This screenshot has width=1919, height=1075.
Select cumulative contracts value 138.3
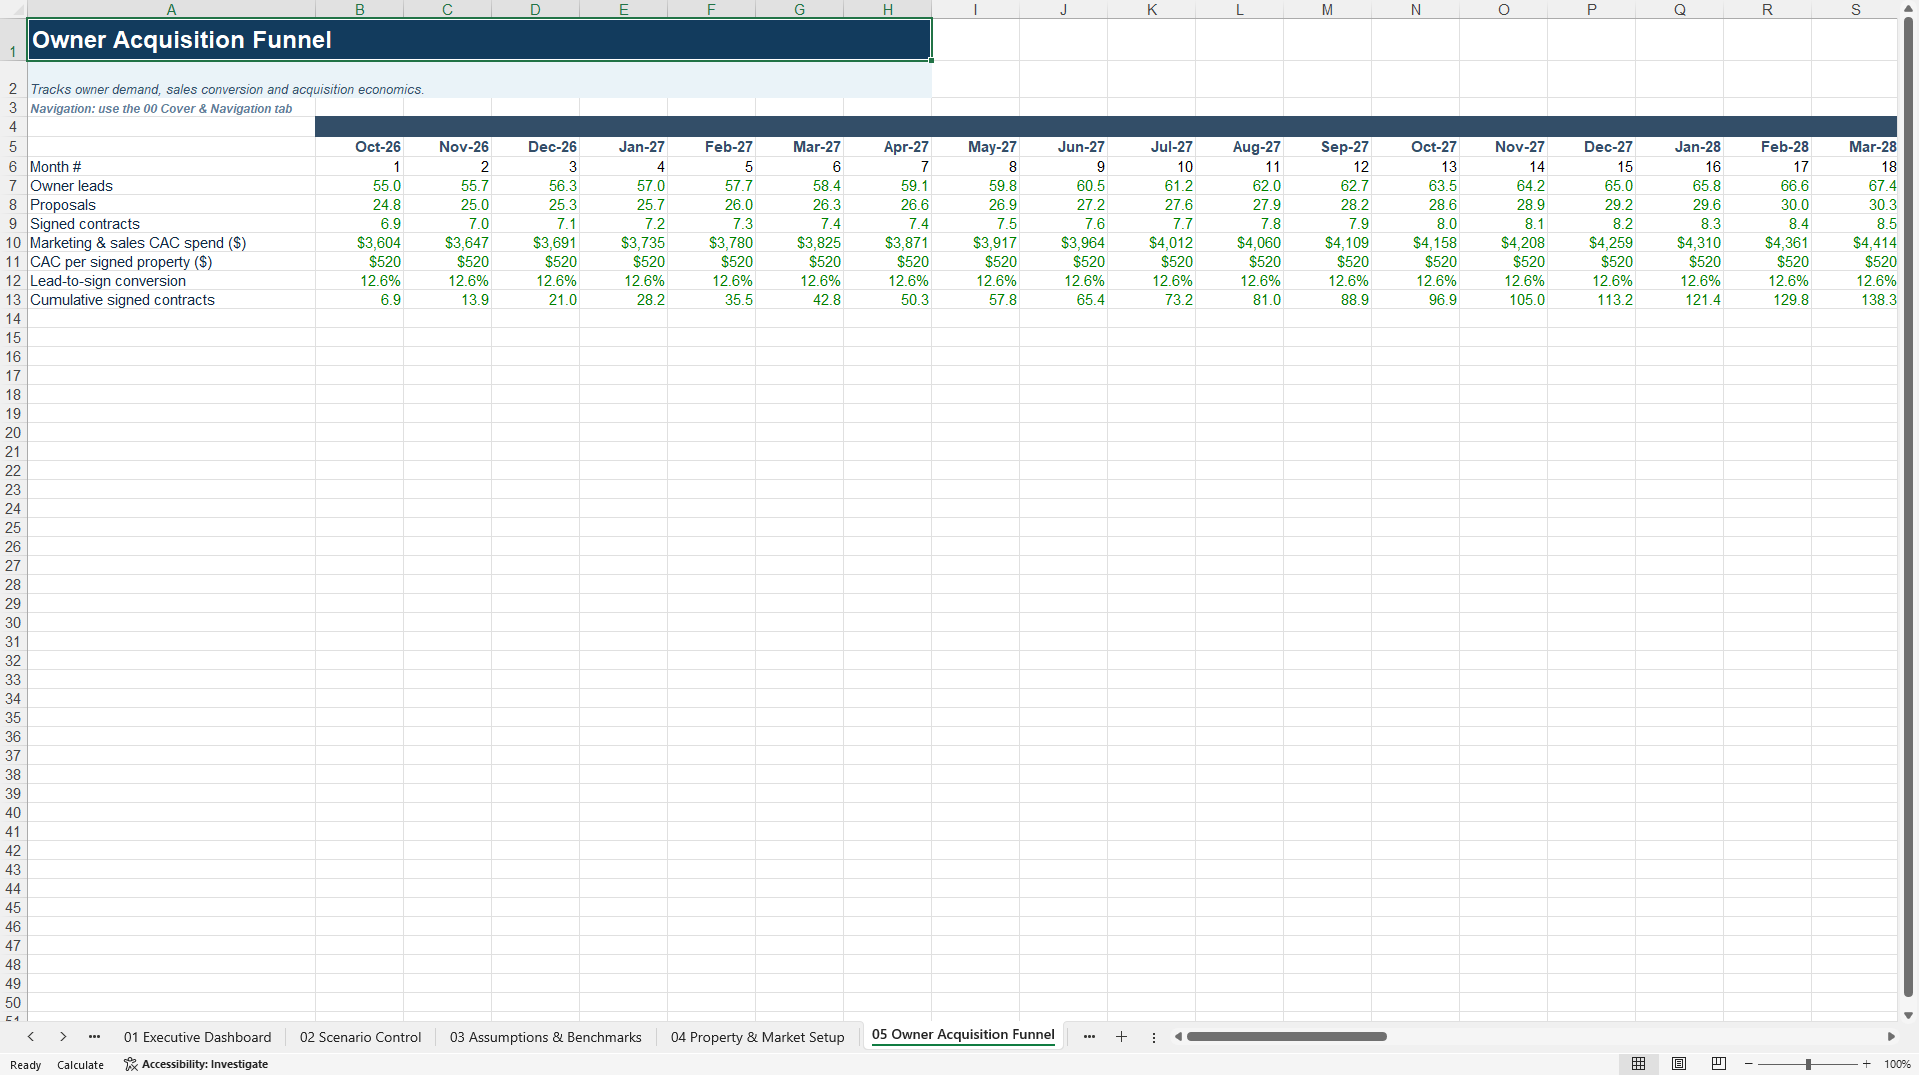[1855, 300]
